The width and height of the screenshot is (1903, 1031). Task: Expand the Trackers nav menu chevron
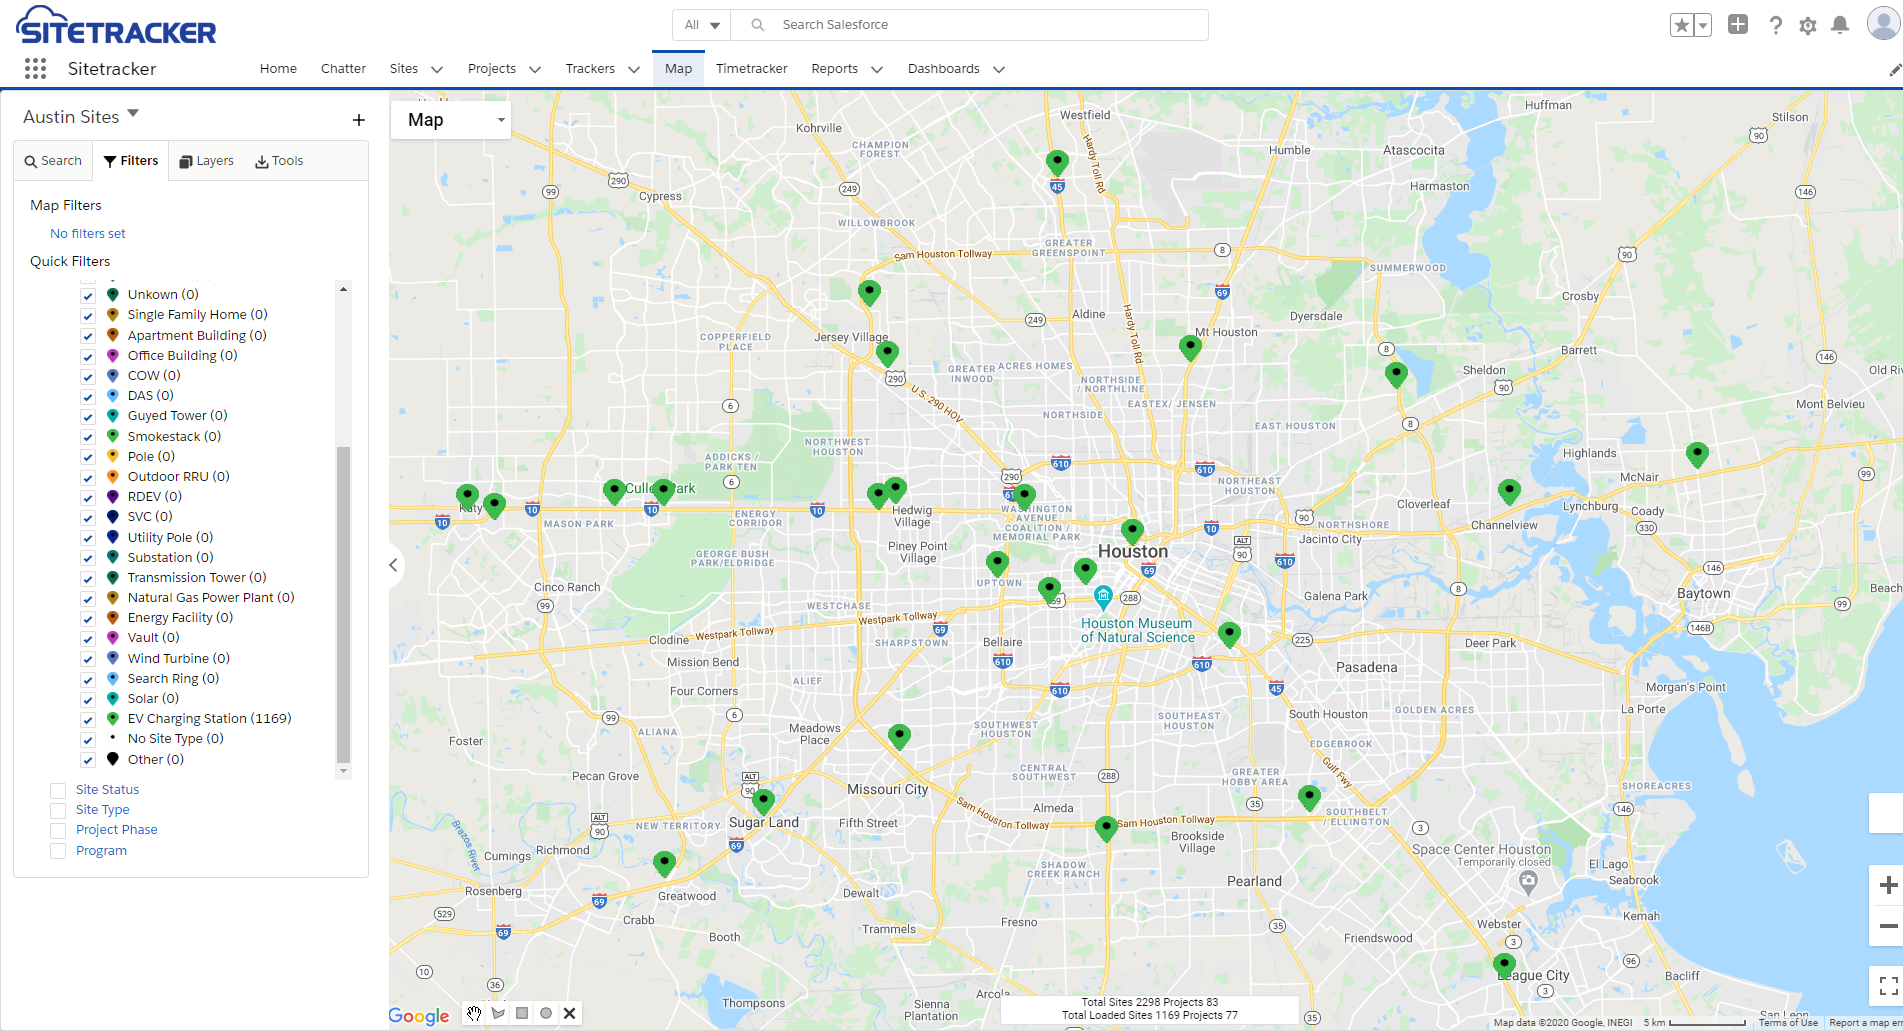point(634,69)
